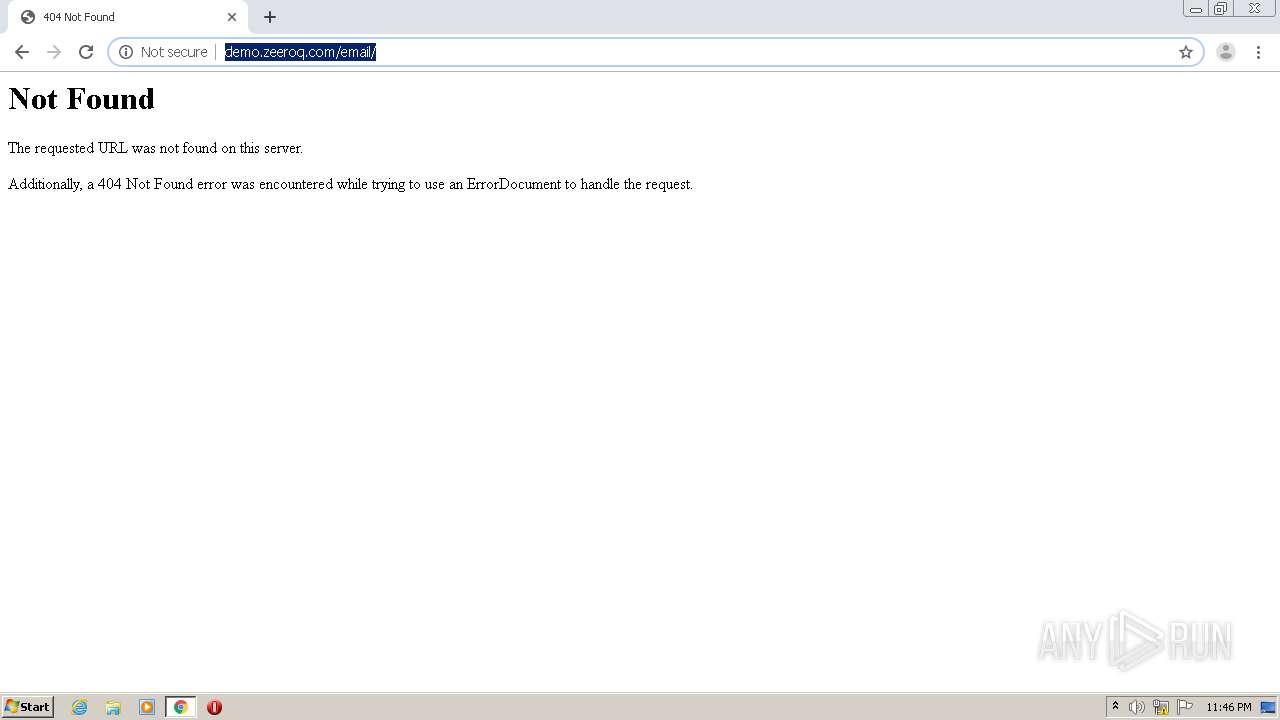Click the "Not Found" heading
This screenshot has width=1280, height=720.
(81, 99)
